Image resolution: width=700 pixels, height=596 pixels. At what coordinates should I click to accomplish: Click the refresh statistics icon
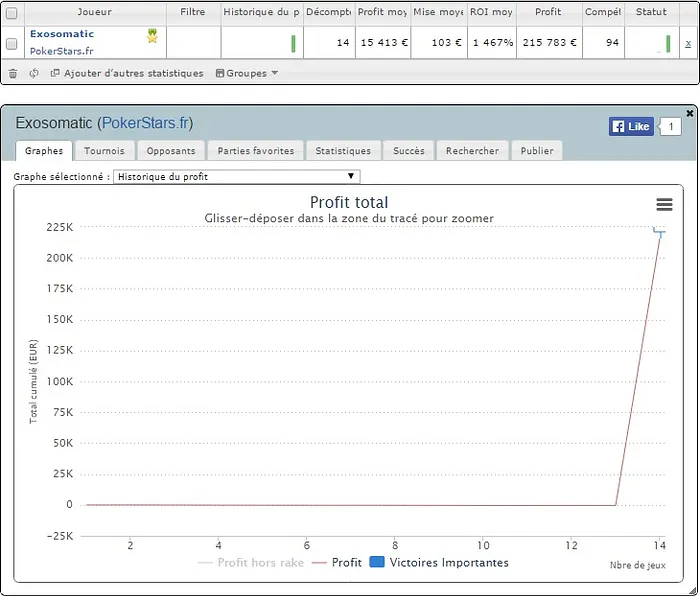[x=34, y=74]
